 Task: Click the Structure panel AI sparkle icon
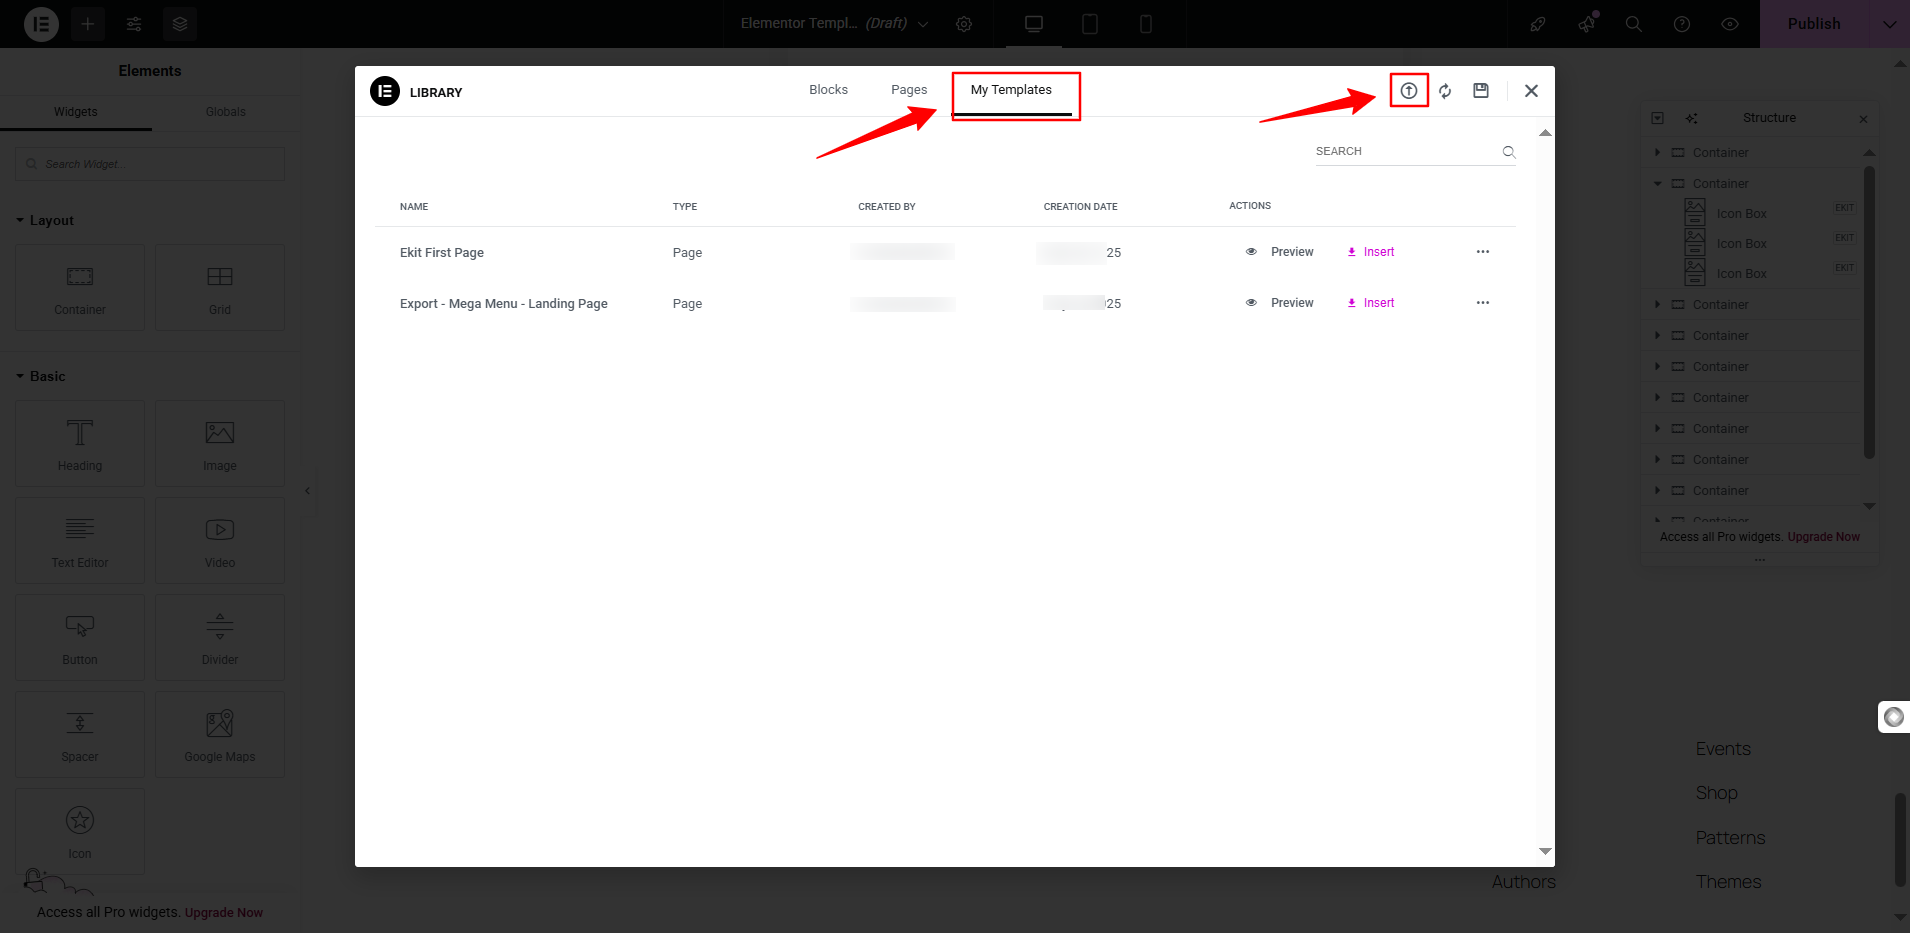[x=1691, y=118]
